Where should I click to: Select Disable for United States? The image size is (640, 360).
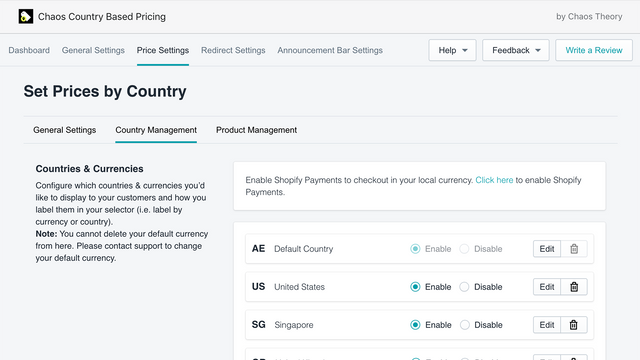464,287
